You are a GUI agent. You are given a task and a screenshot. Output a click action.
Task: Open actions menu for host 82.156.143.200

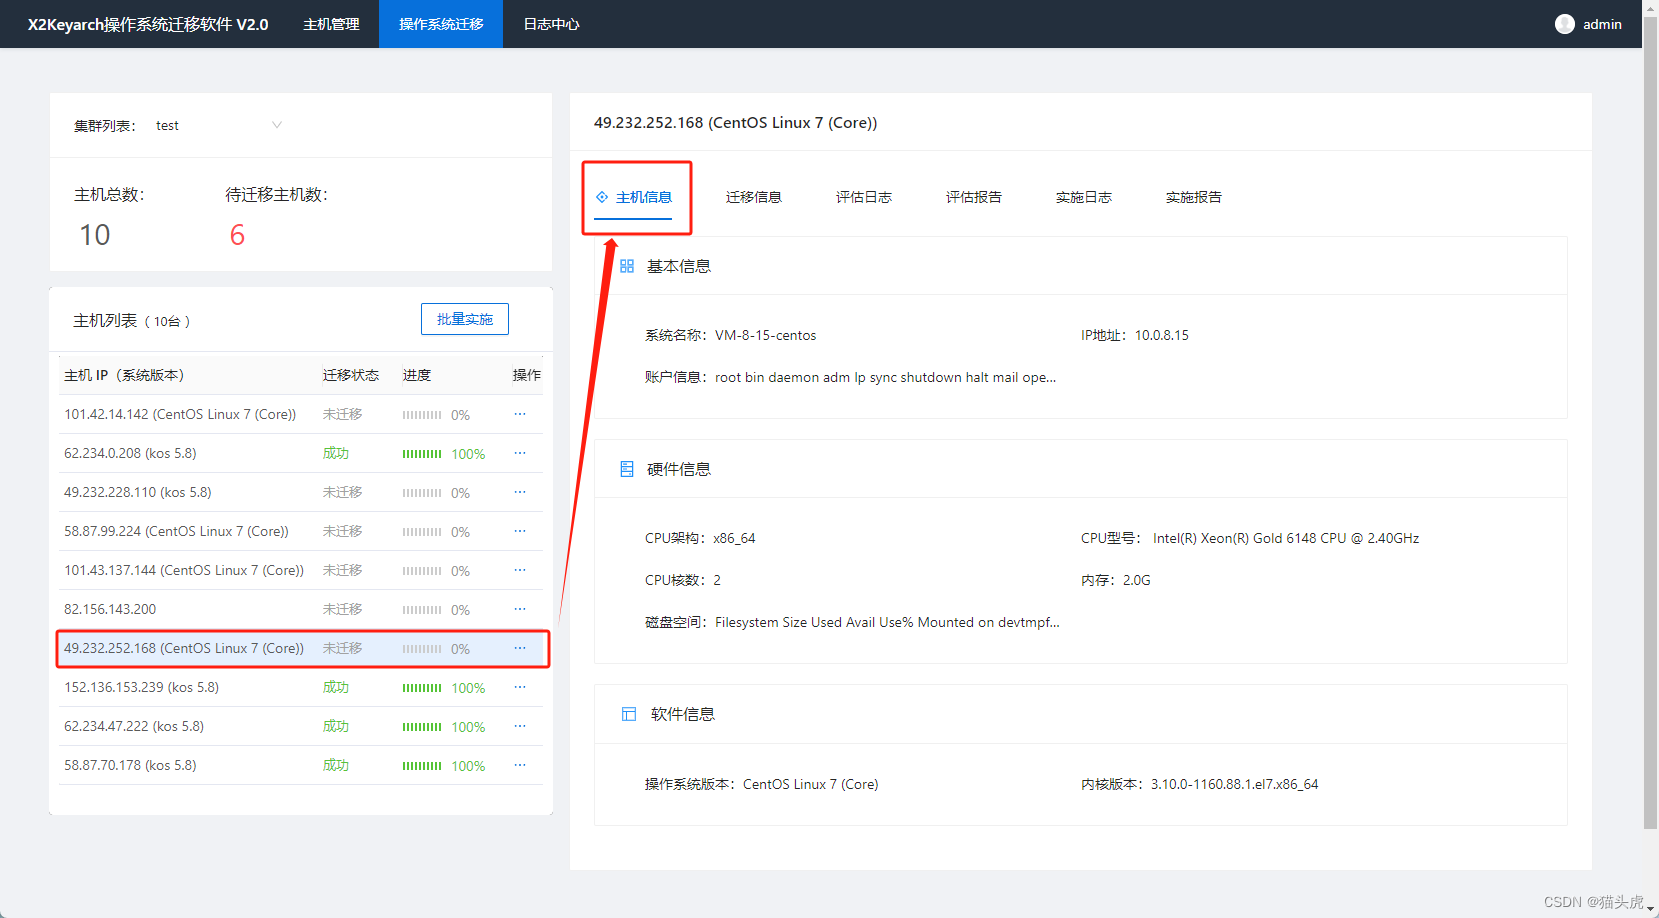pyautogui.click(x=520, y=609)
